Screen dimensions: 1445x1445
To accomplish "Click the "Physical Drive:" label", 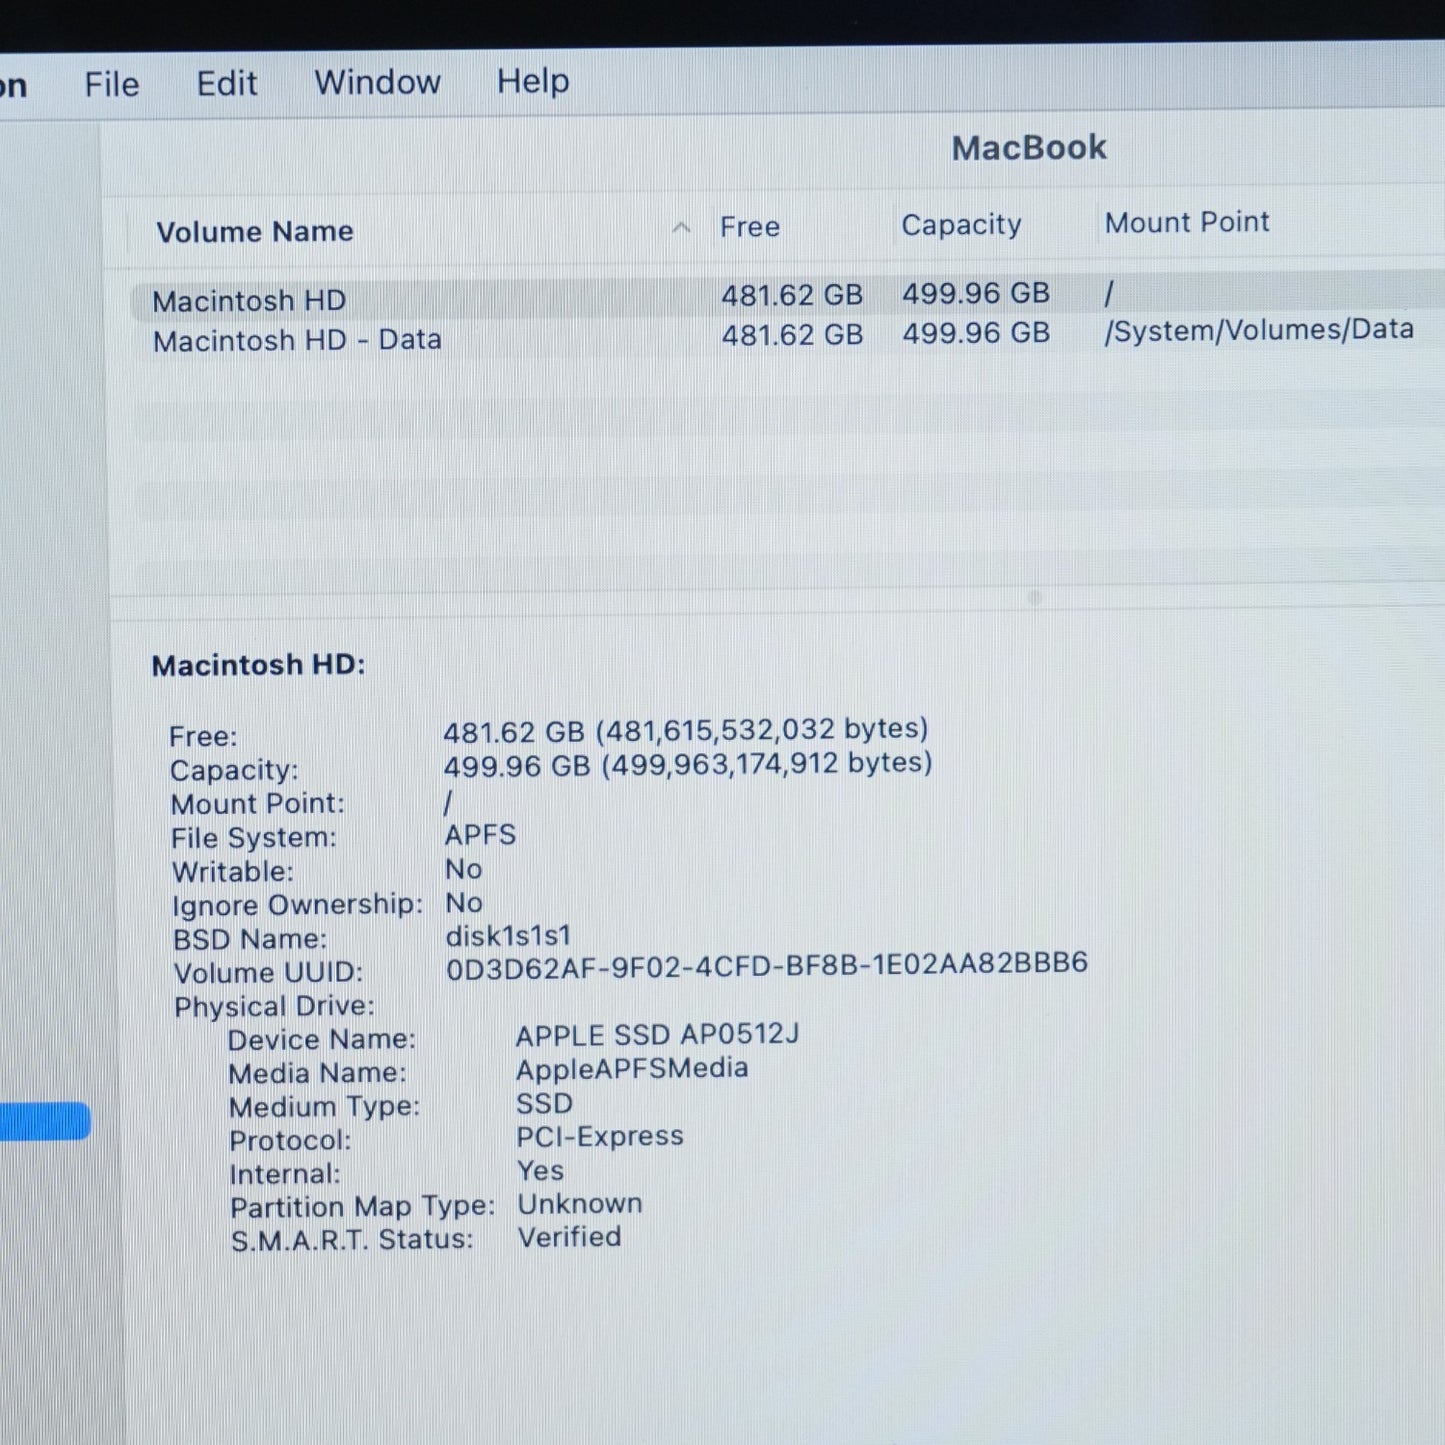I will click(x=274, y=1007).
